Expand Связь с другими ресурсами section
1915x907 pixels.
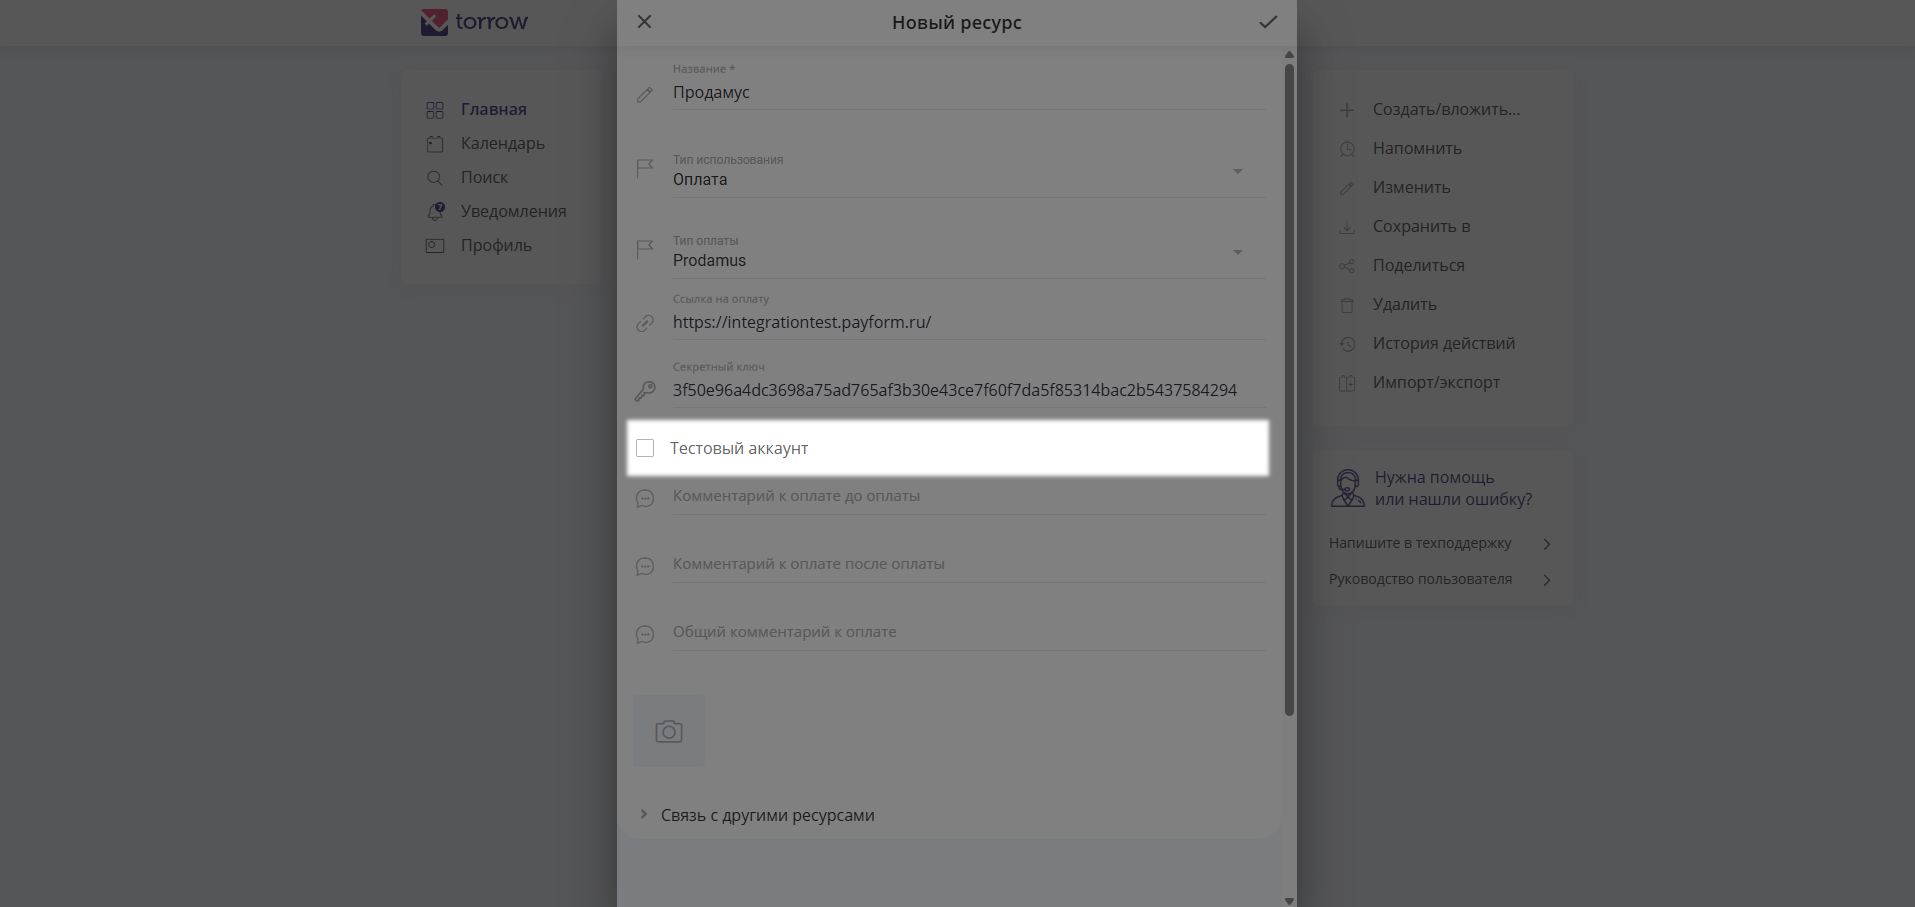tap(766, 815)
